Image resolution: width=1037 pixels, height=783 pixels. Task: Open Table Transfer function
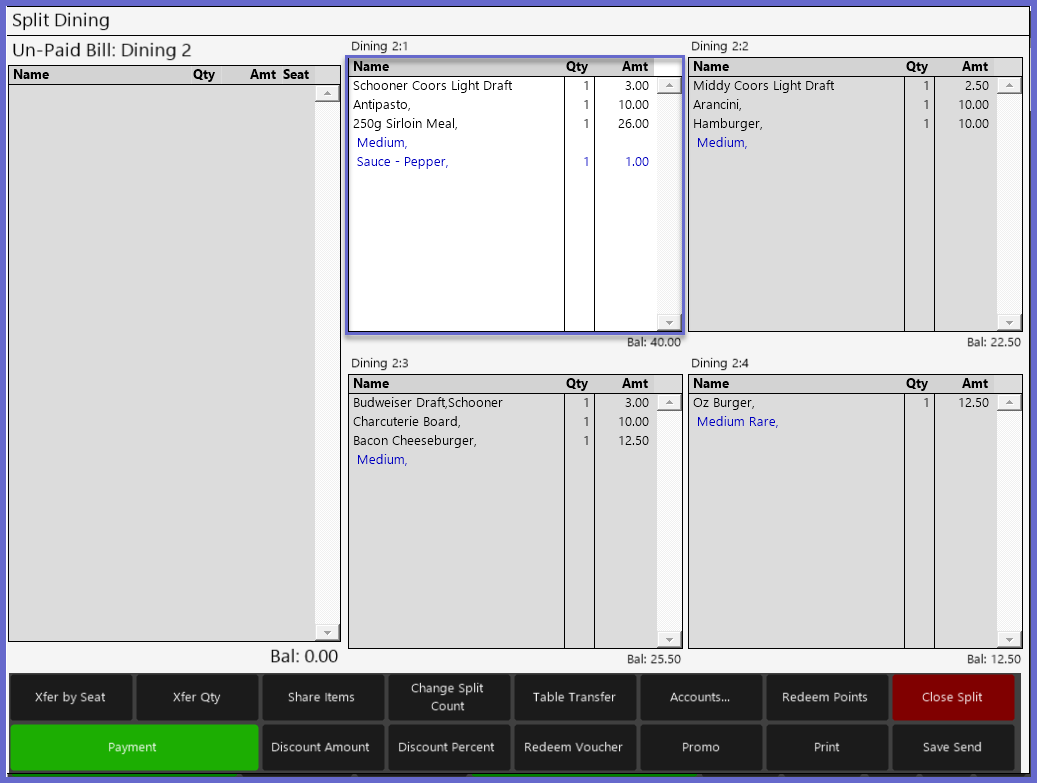tap(574, 697)
